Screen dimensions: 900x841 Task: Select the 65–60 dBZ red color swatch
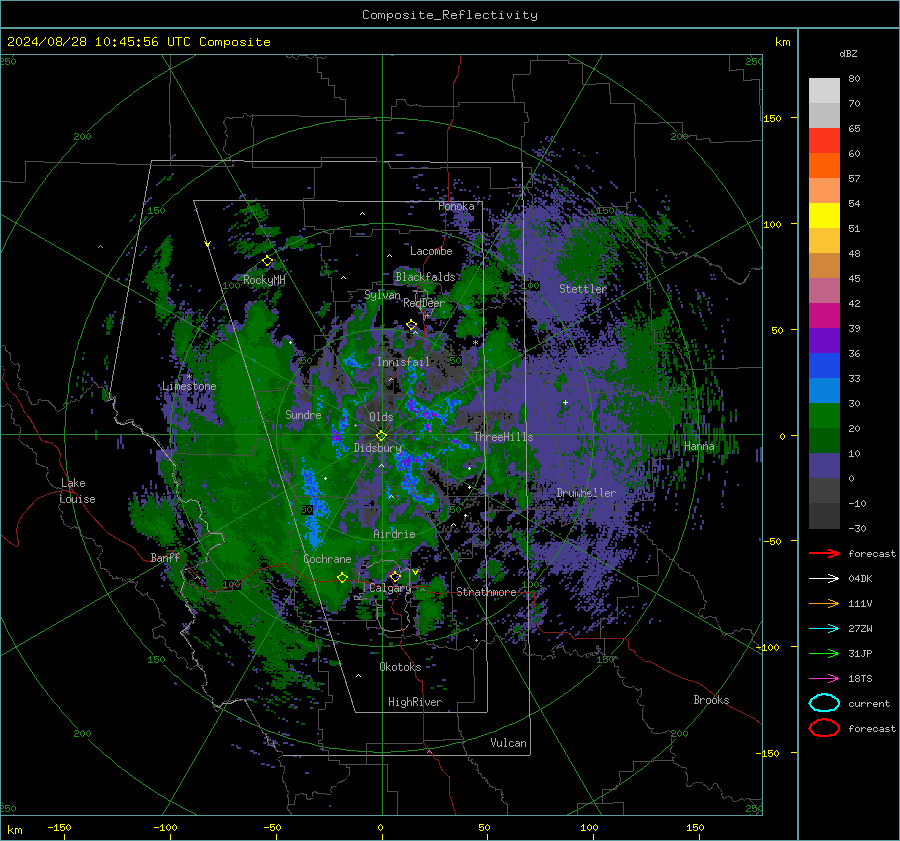point(824,141)
